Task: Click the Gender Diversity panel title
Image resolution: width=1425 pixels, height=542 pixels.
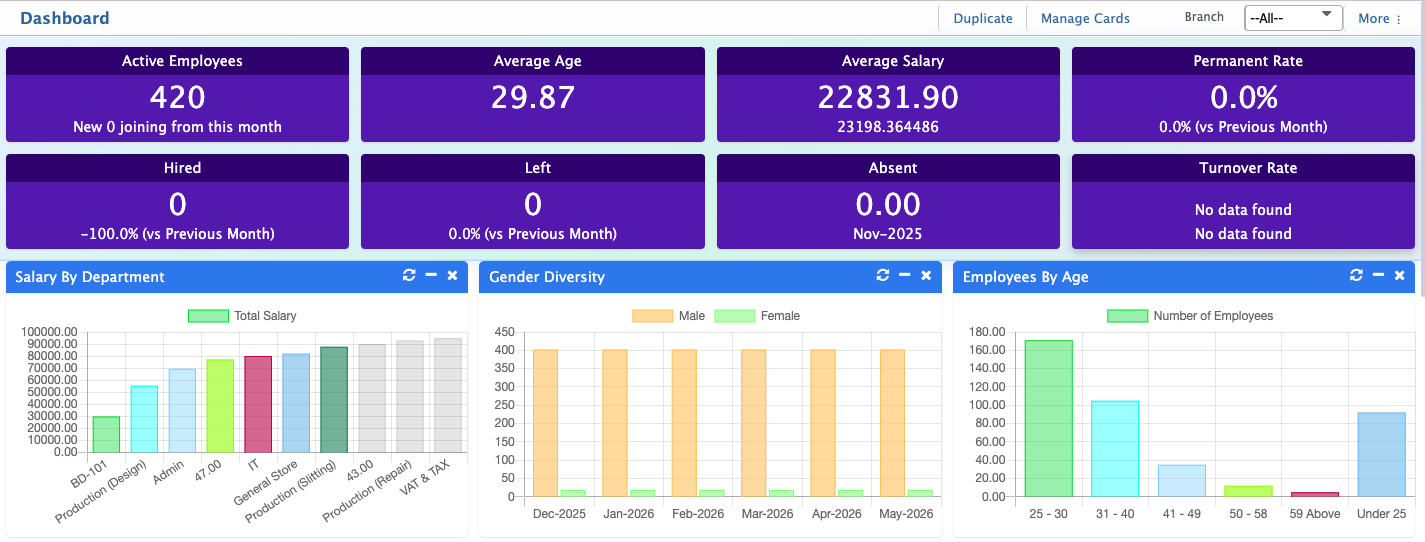Action: pos(547,277)
